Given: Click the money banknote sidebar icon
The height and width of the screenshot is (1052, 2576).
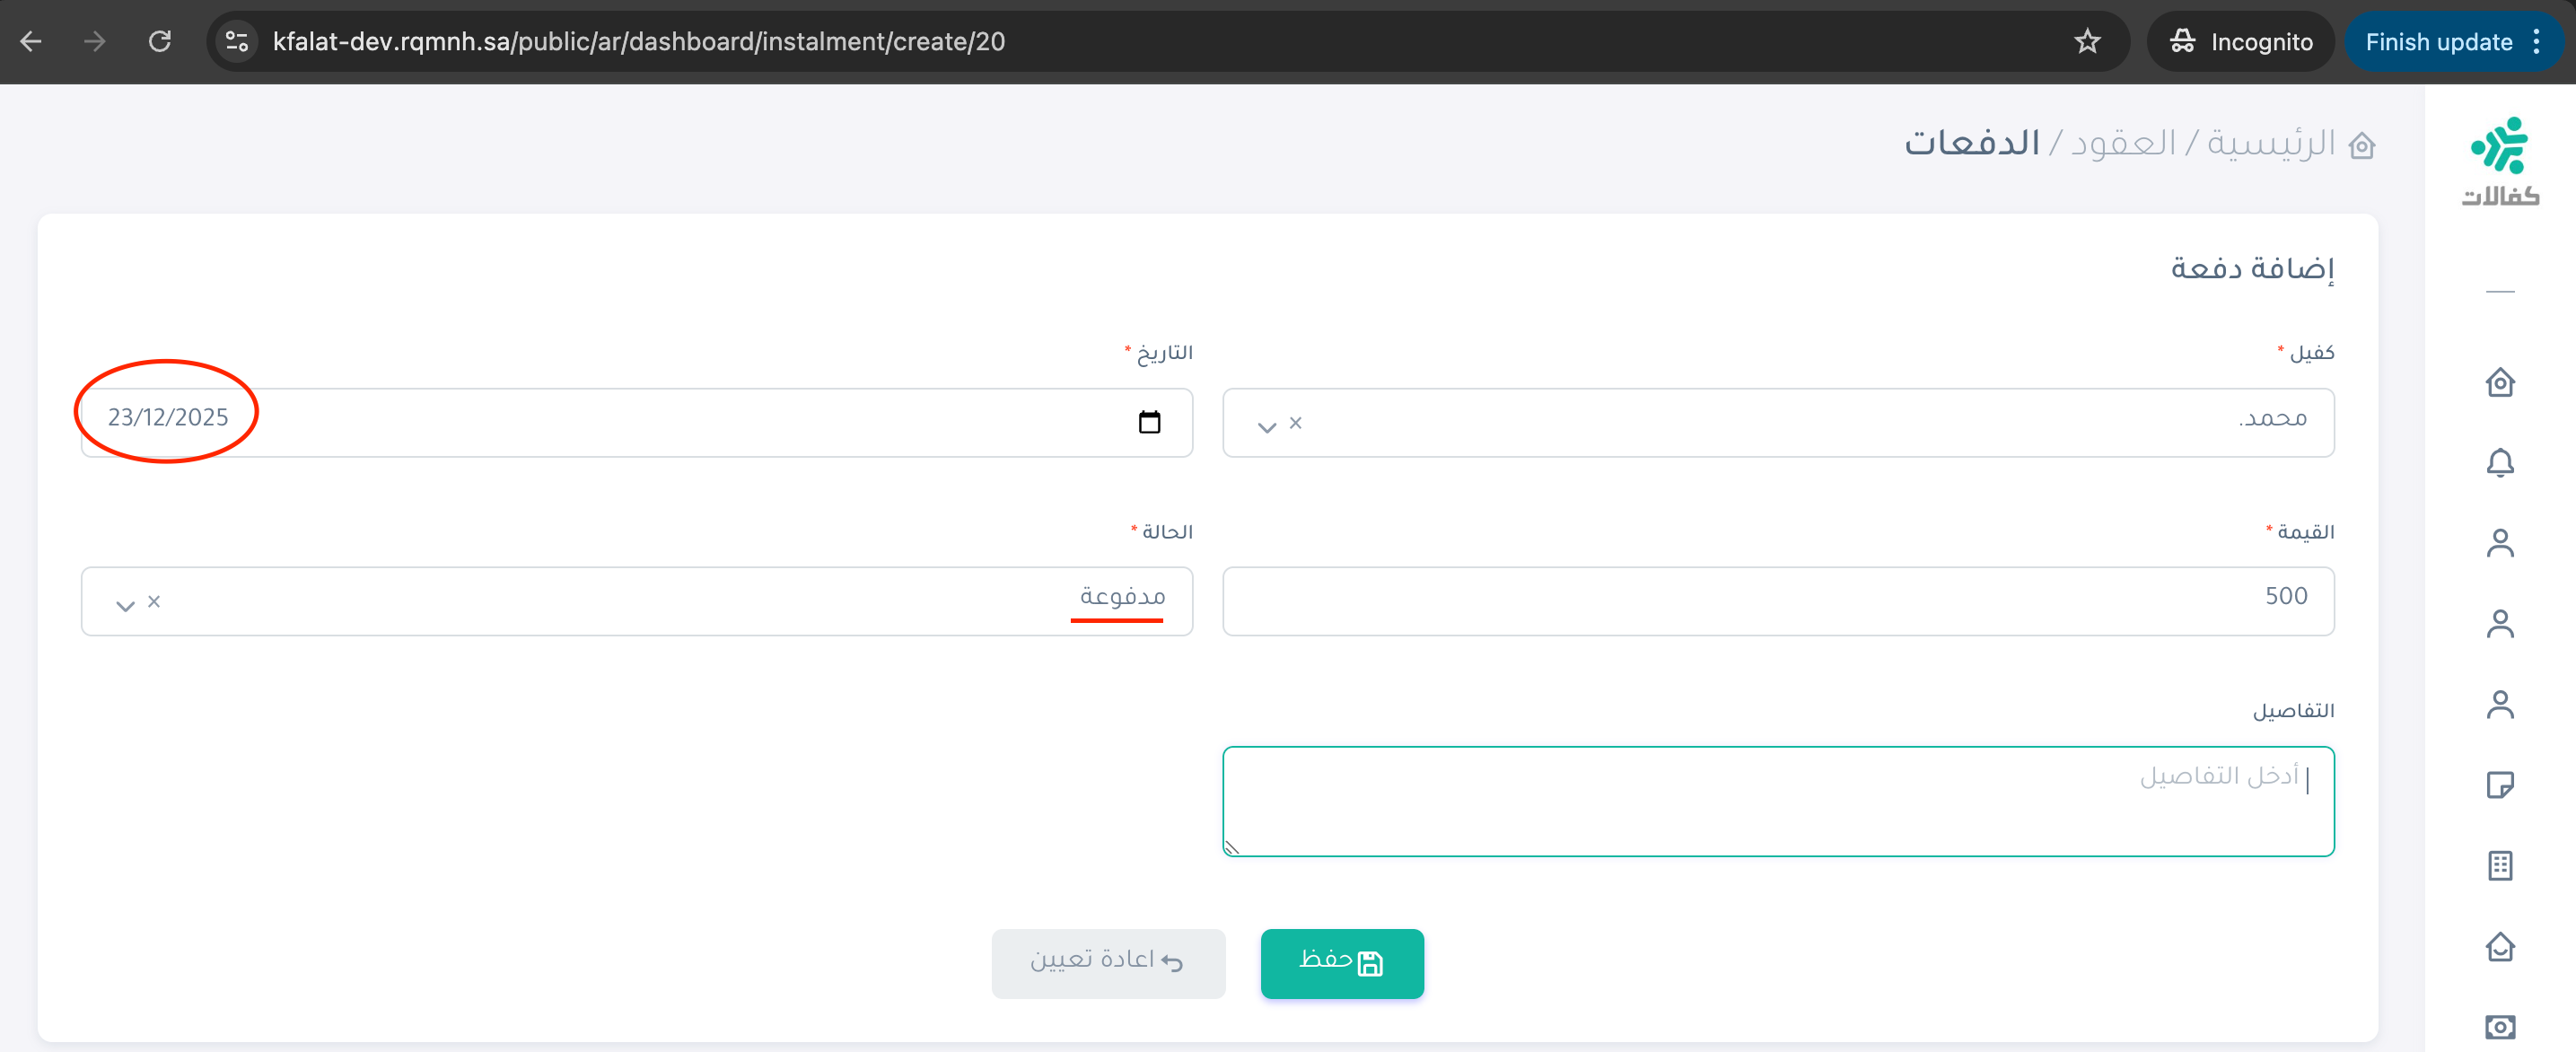Looking at the screenshot, I should click(x=2499, y=1026).
